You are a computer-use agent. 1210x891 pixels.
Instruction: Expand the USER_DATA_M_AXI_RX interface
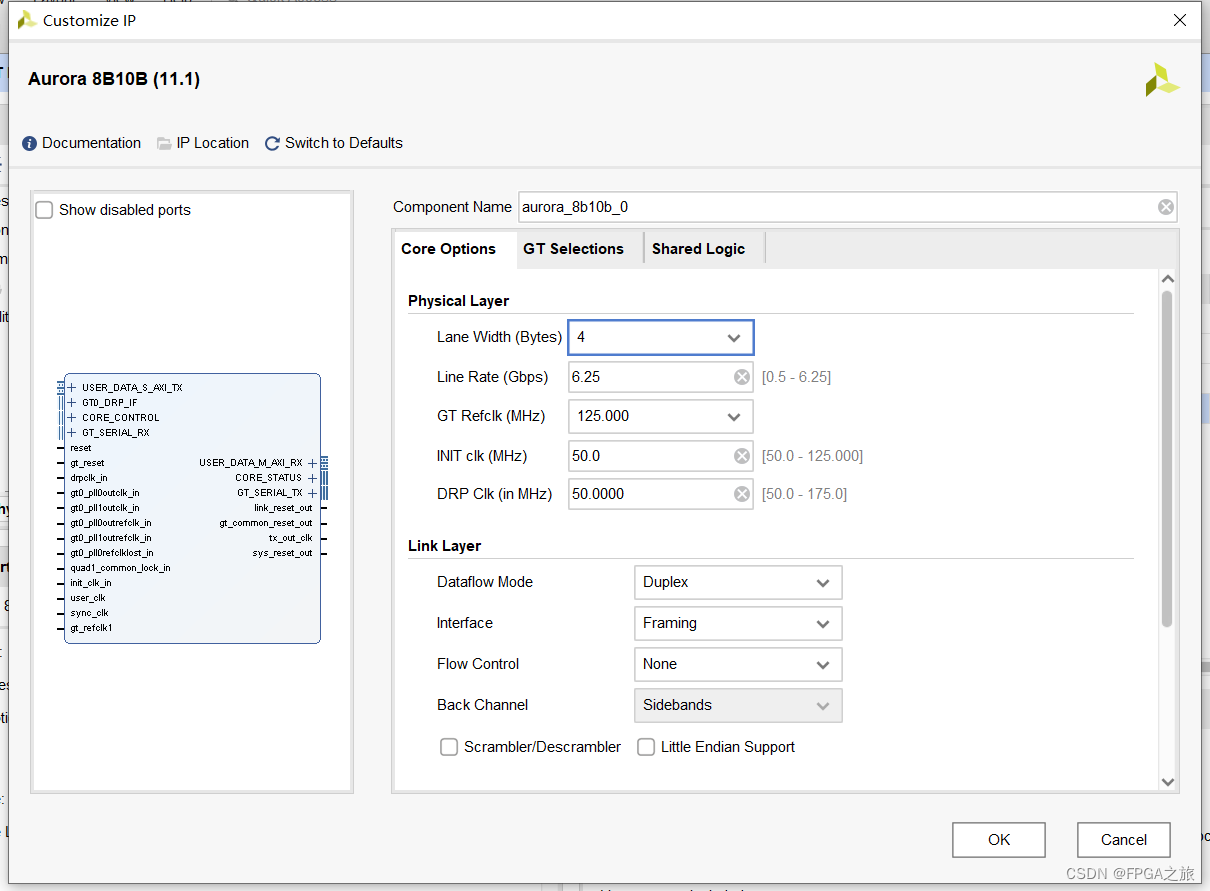313,463
